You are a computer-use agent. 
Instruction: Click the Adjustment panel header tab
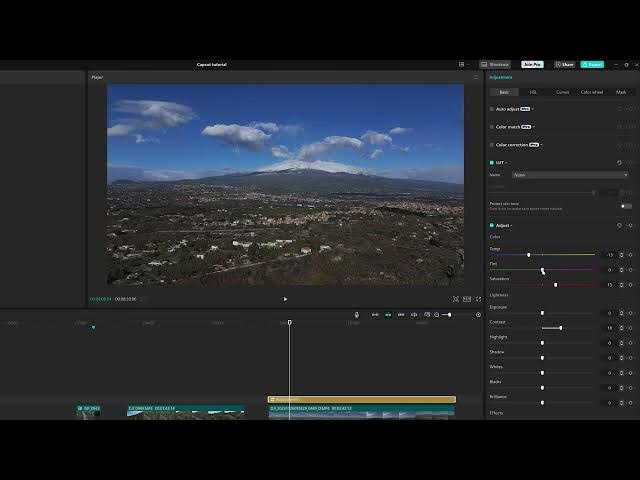pyautogui.click(x=500, y=77)
